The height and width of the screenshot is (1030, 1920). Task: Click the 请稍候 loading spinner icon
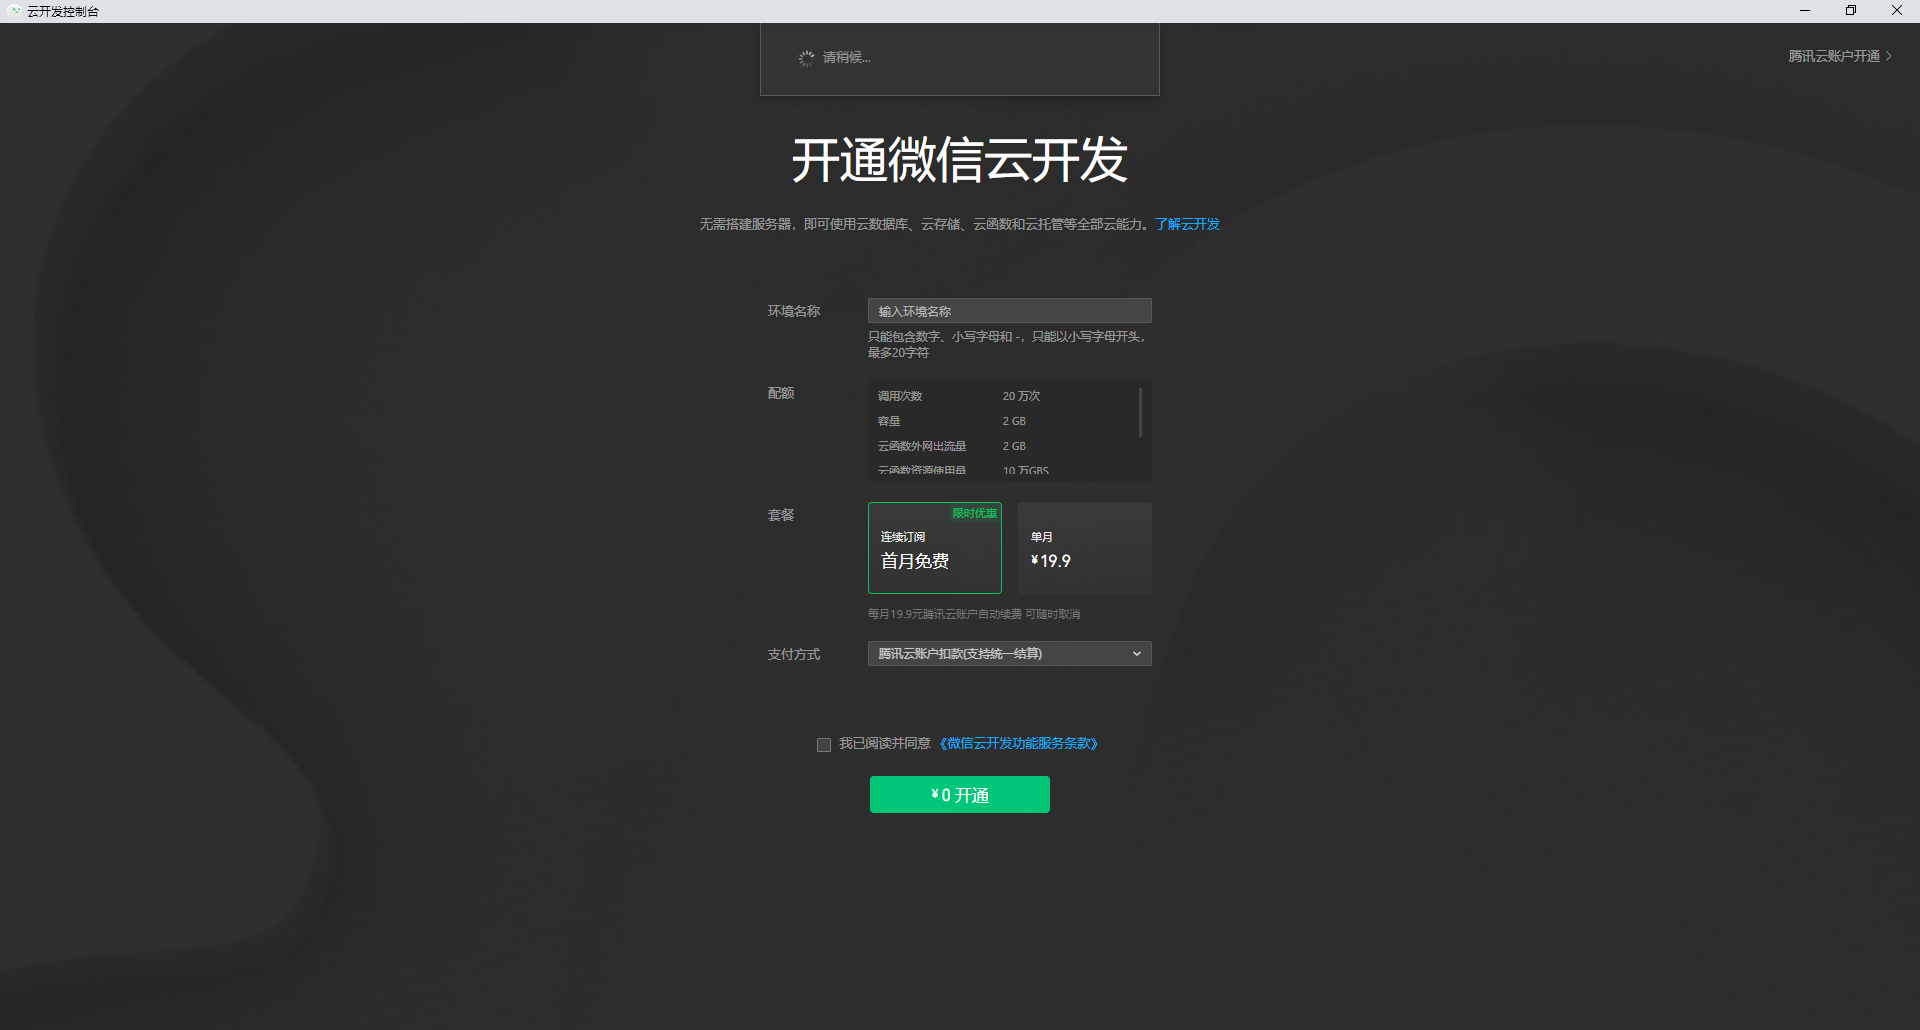(806, 58)
